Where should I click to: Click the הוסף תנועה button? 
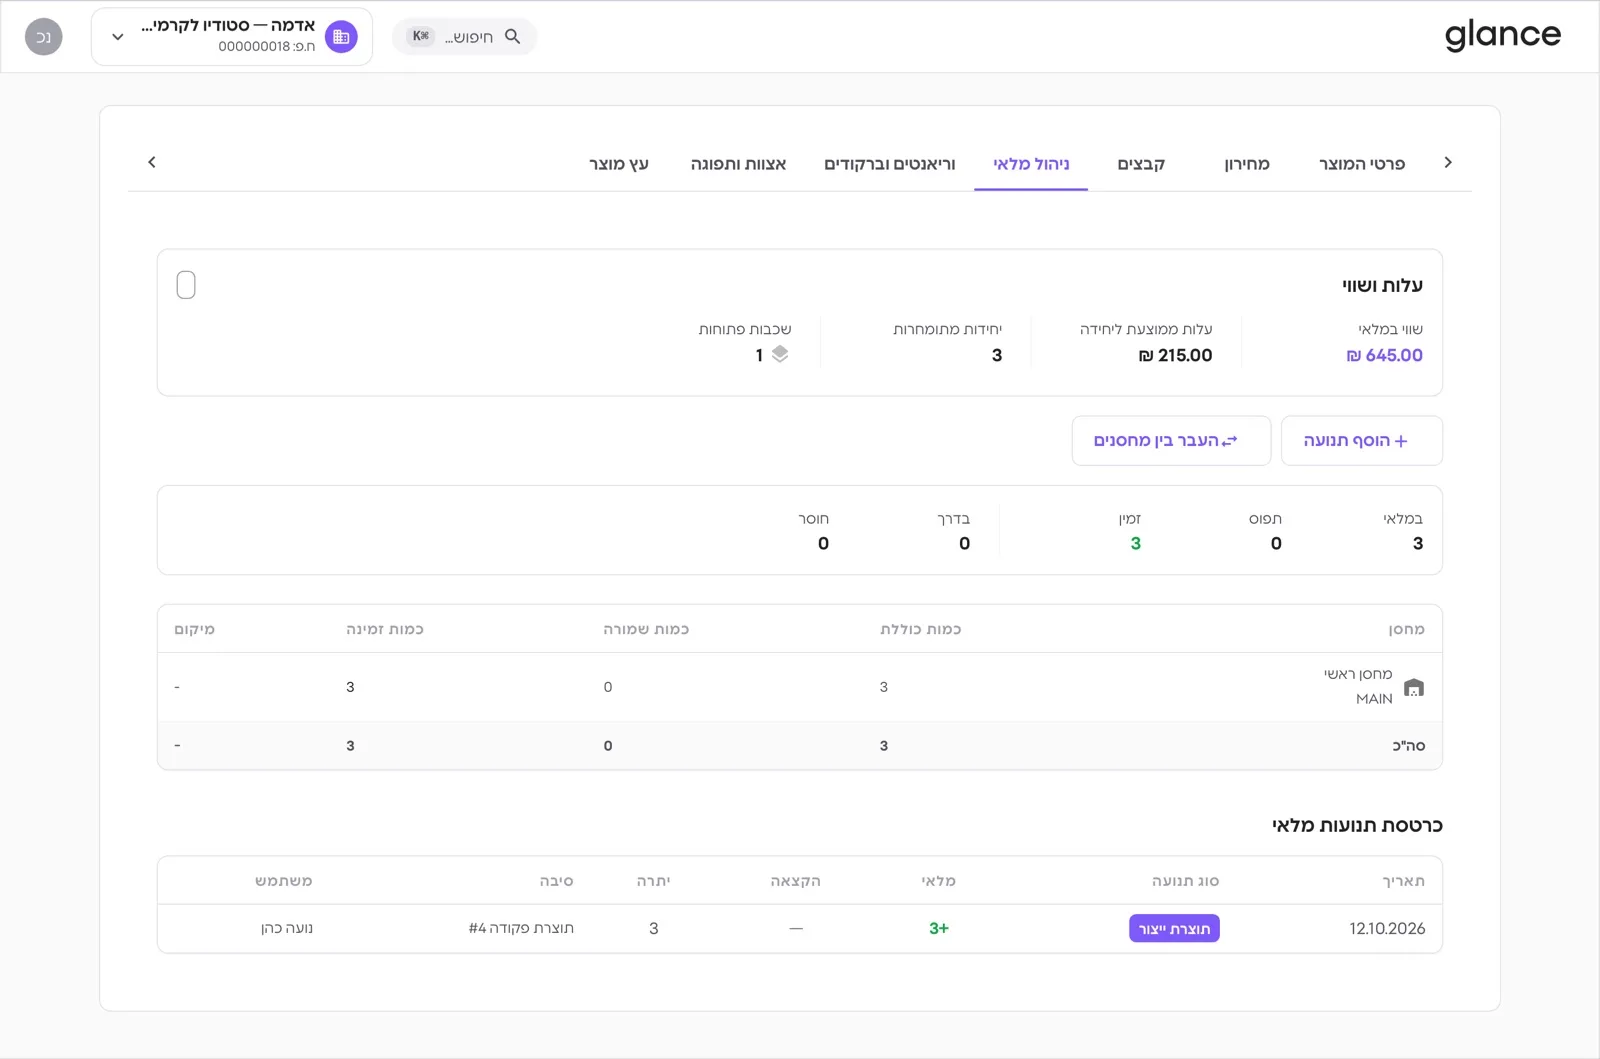[1361, 441]
